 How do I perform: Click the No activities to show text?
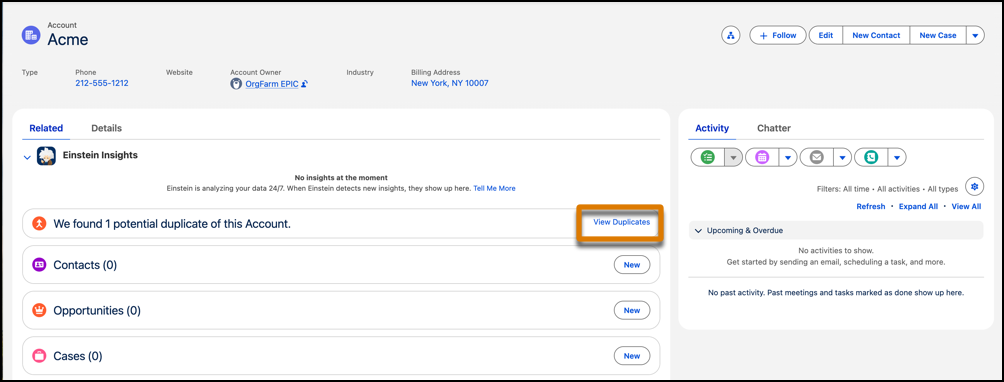click(x=836, y=251)
